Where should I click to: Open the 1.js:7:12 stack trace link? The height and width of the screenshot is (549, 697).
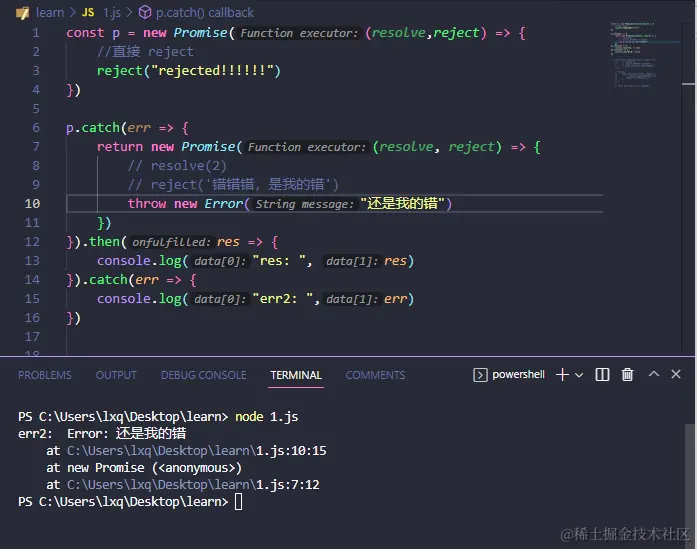tap(193, 485)
